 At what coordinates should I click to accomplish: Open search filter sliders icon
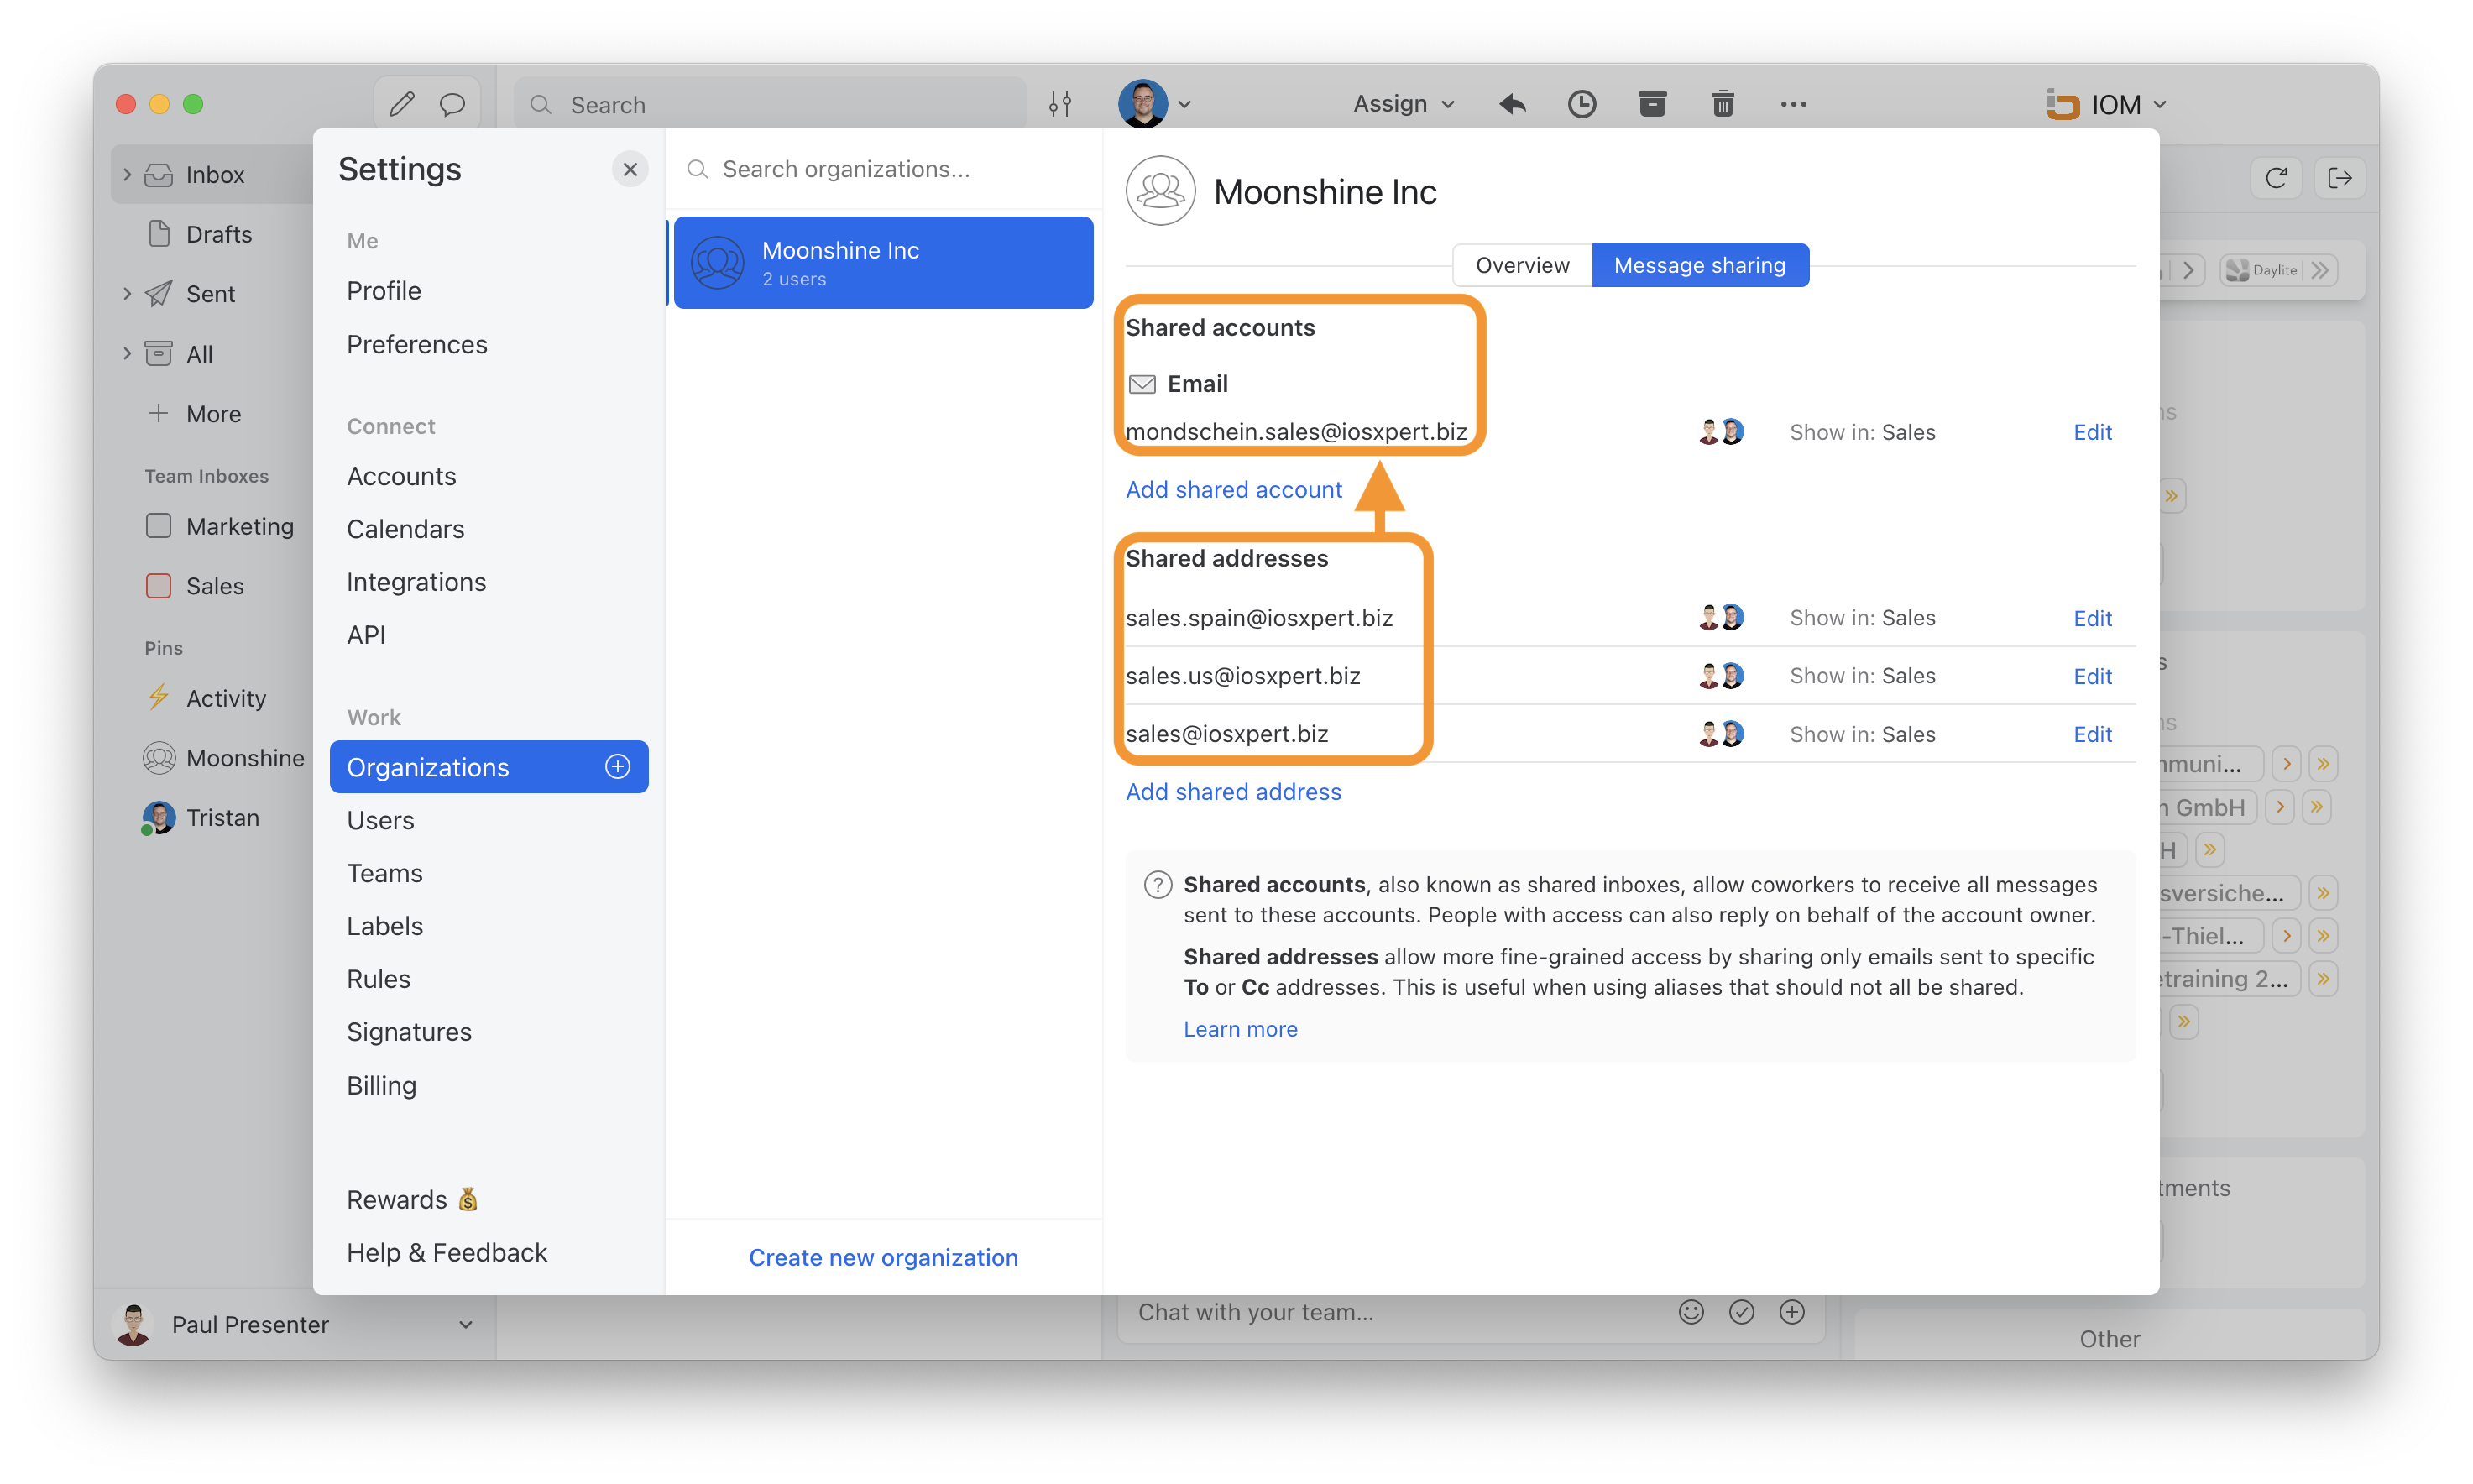(x=1060, y=104)
